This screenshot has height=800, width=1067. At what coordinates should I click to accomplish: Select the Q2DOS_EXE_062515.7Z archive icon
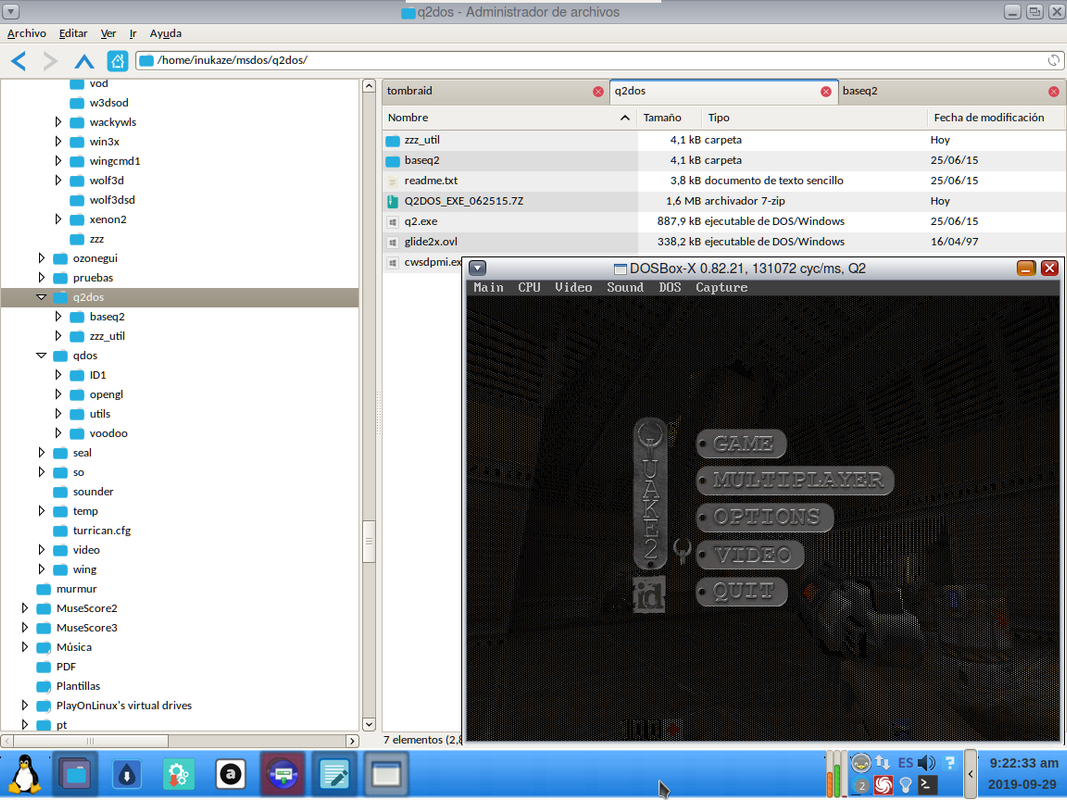pyautogui.click(x=393, y=201)
